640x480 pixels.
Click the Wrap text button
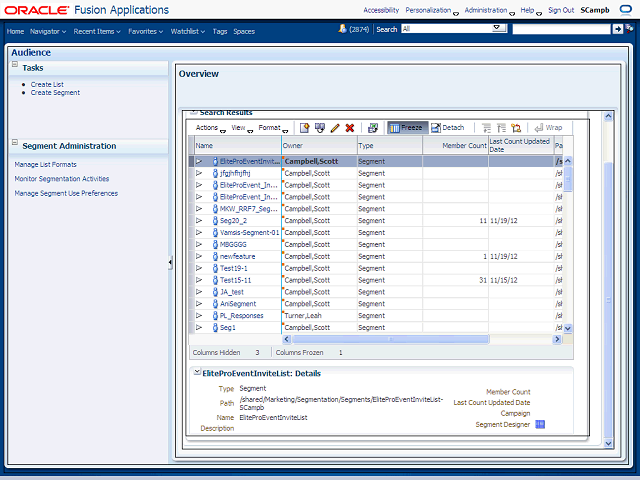(548, 128)
